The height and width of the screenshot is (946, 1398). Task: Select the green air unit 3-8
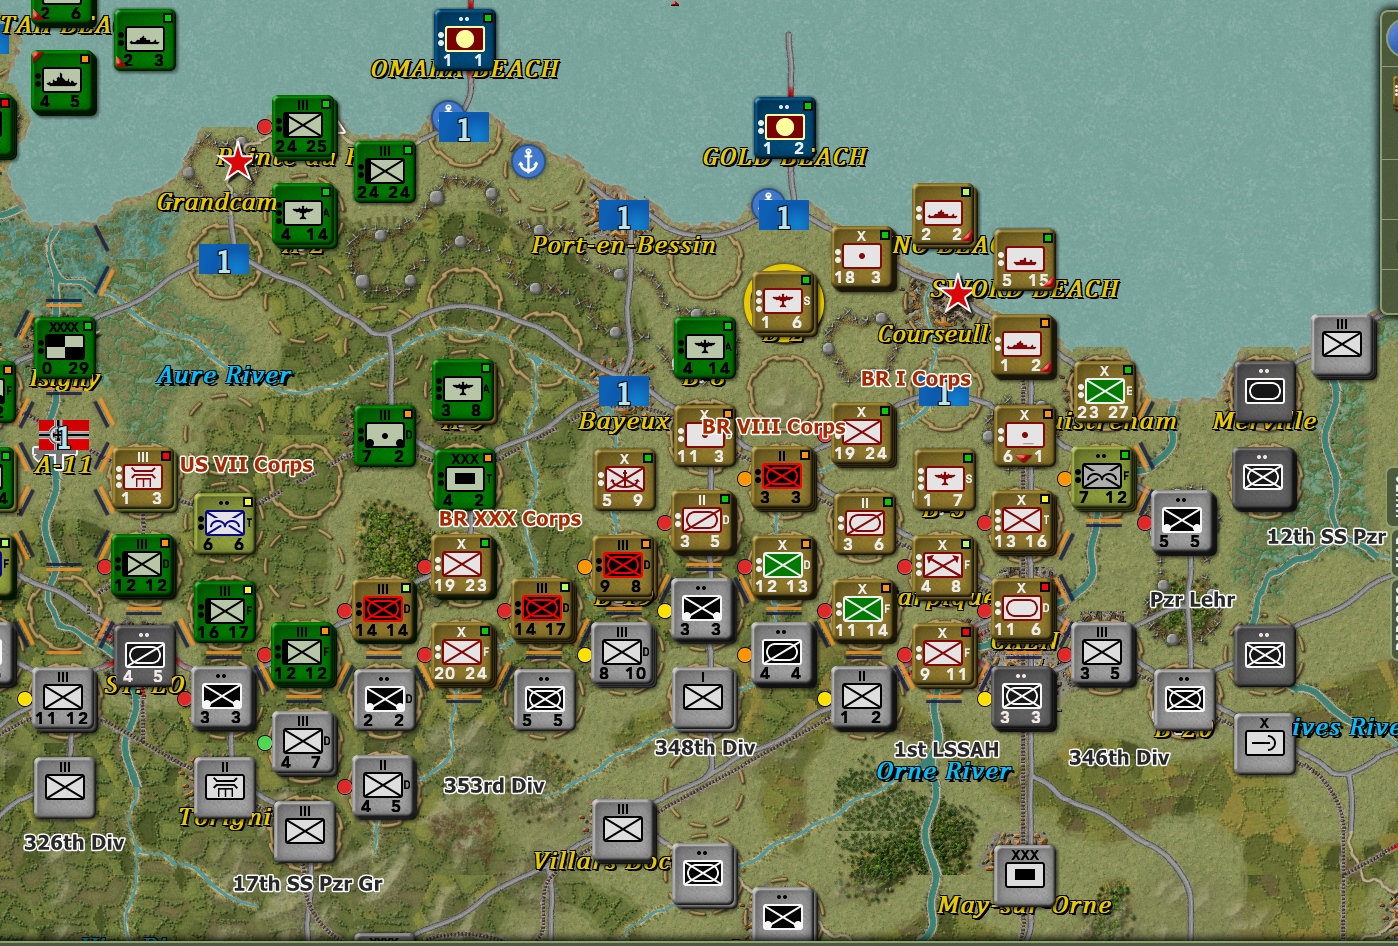pos(463,390)
